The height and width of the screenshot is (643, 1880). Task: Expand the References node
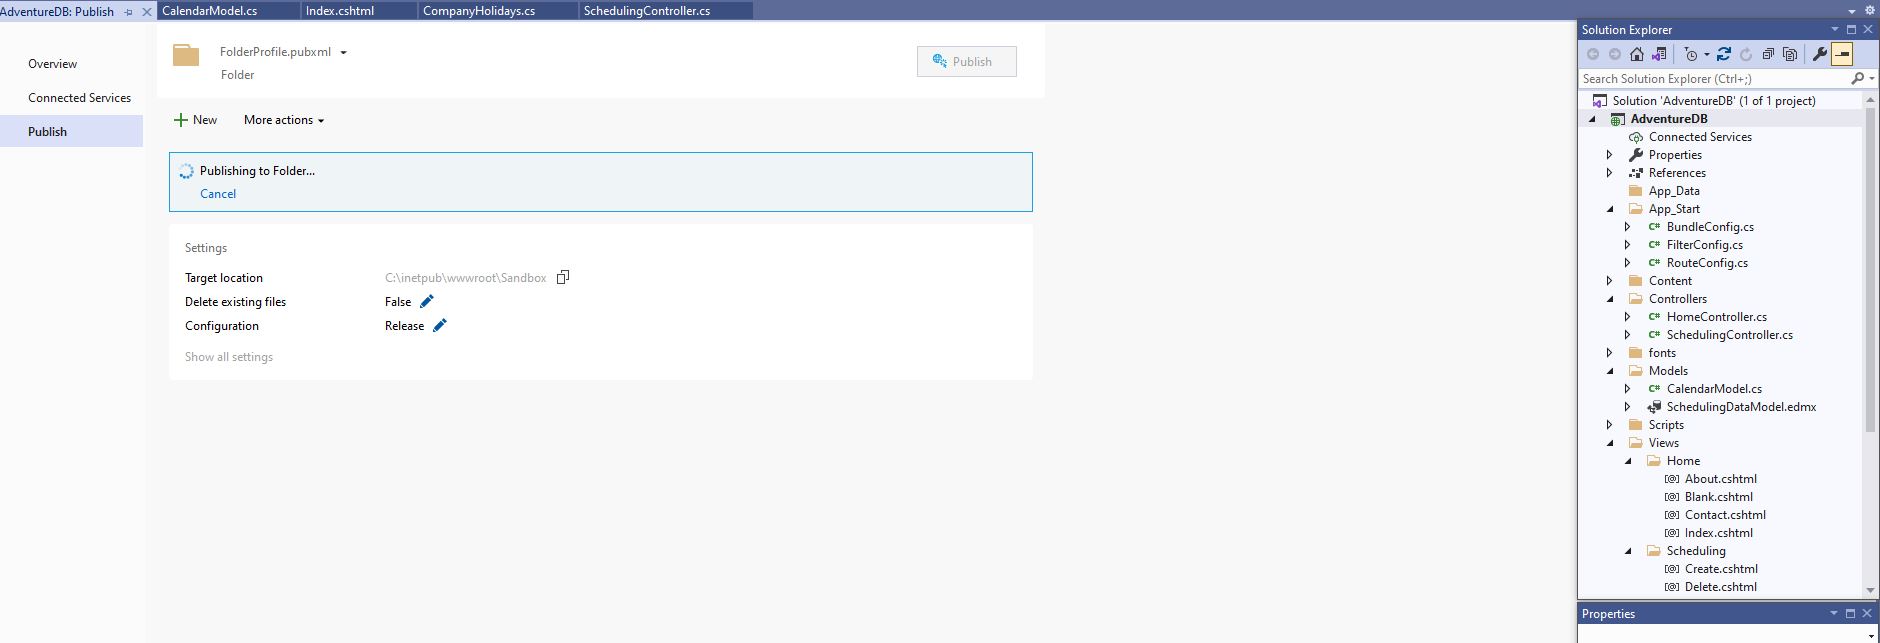1609,173
